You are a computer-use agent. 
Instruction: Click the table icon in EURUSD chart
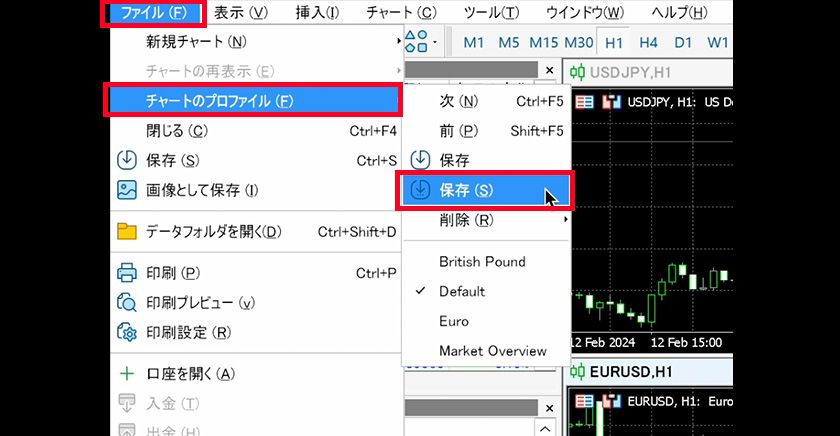pos(584,401)
